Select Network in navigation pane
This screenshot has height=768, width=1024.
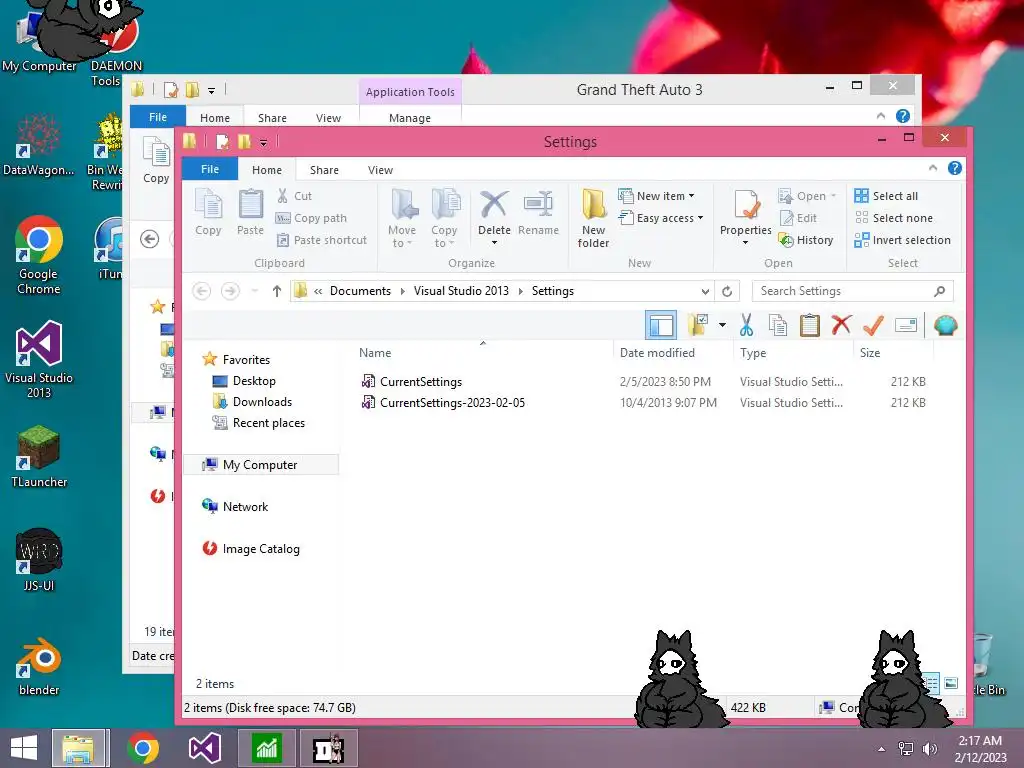click(x=245, y=507)
